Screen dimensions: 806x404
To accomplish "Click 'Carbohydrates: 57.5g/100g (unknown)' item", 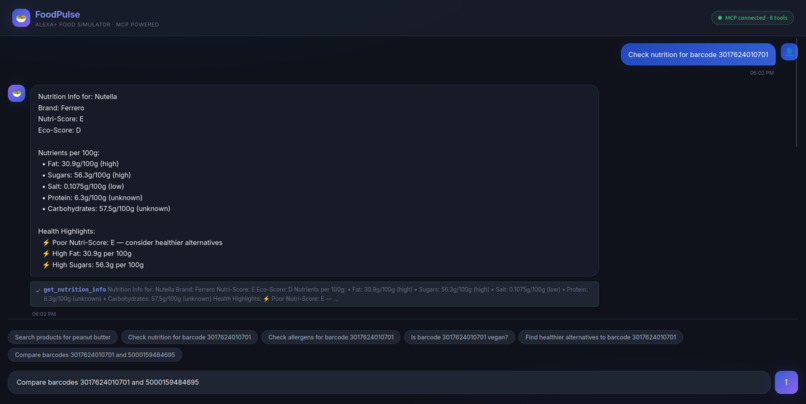I will pos(109,209).
